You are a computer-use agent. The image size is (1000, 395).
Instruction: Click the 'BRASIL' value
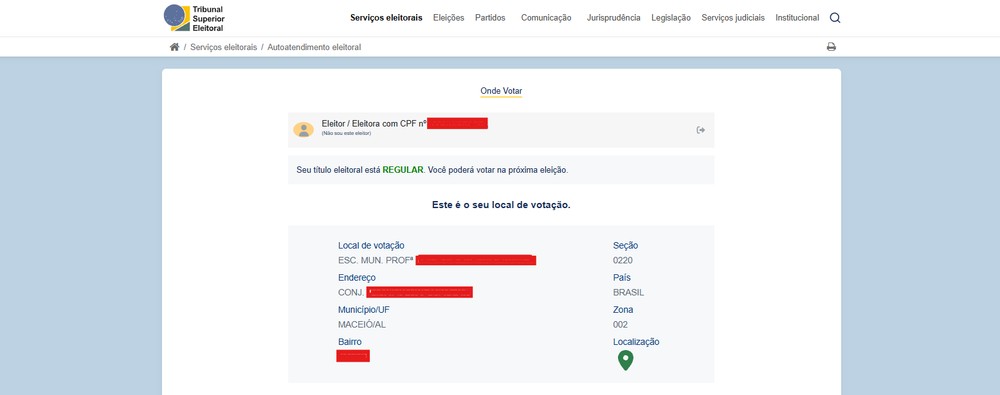tap(628, 292)
